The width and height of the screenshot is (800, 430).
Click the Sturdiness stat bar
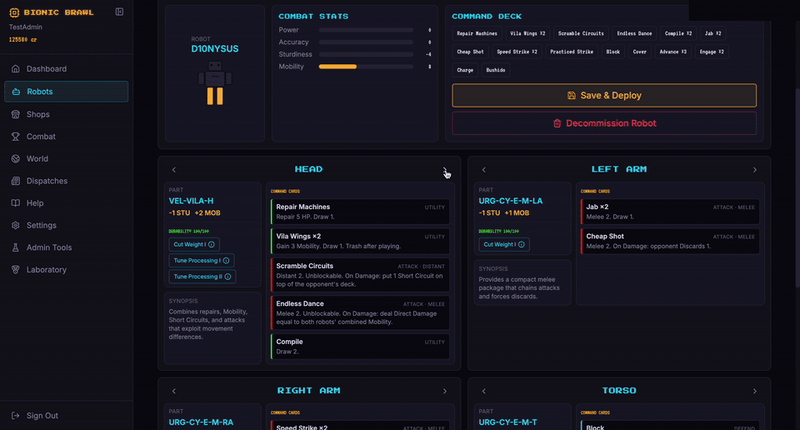(366, 54)
